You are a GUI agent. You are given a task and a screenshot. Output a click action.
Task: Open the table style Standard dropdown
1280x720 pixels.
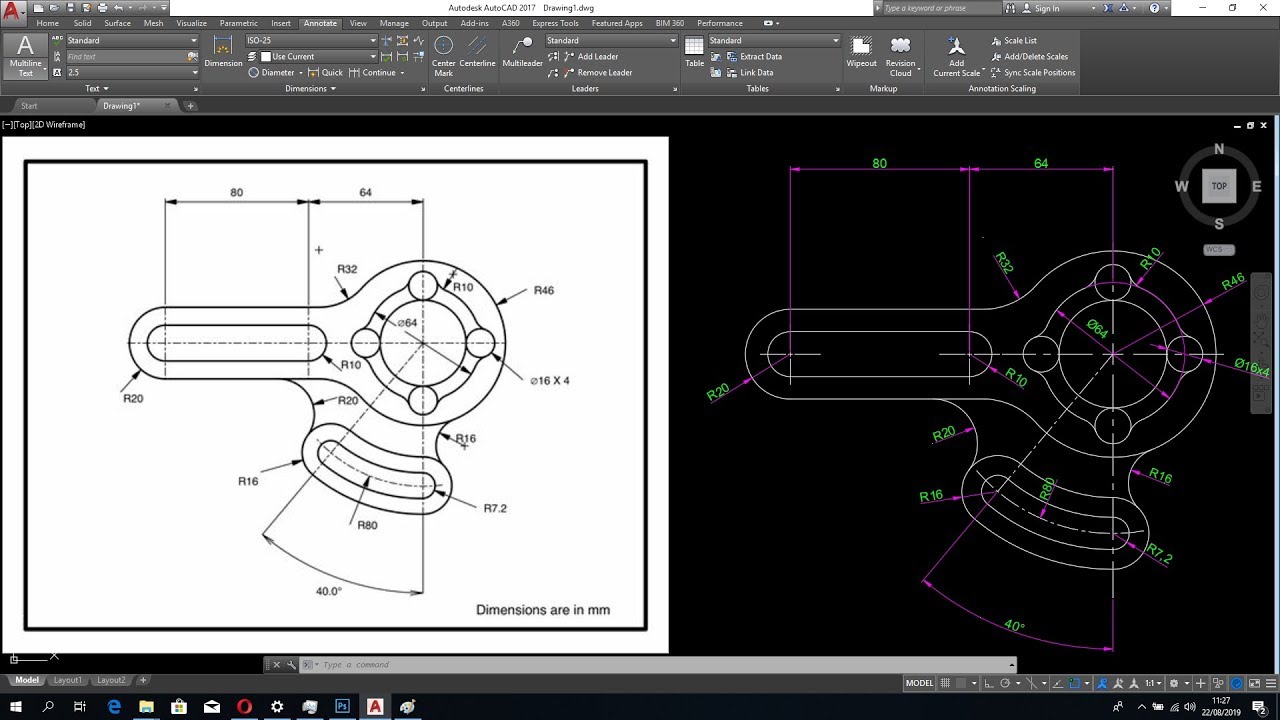[x=775, y=40]
